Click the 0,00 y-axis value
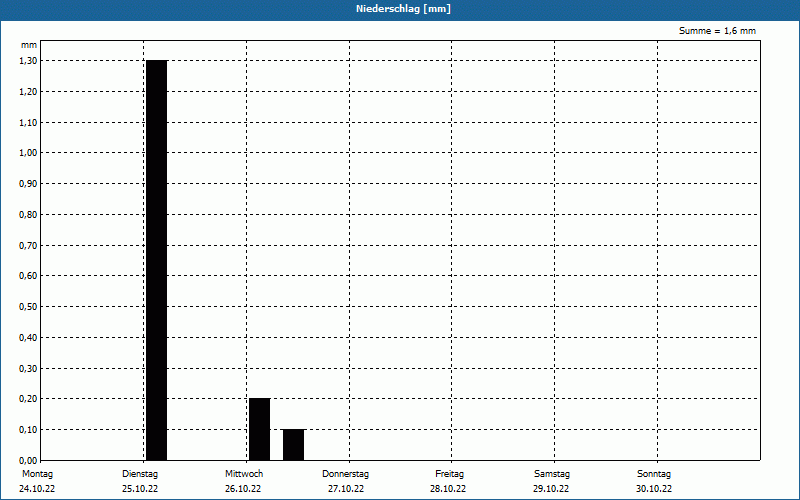The height and width of the screenshot is (500, 800). click(28, 460)
